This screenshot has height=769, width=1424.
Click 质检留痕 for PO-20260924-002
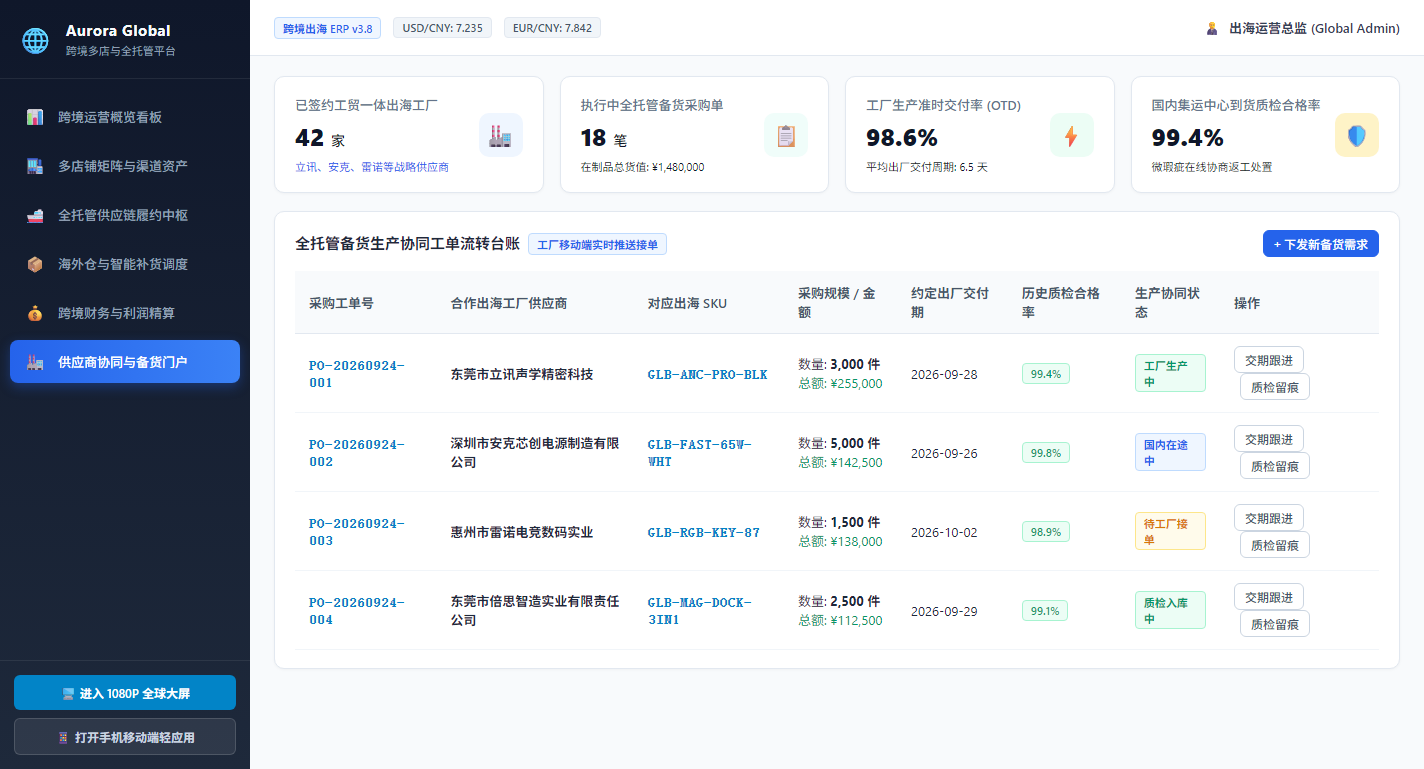[1275, 466]
